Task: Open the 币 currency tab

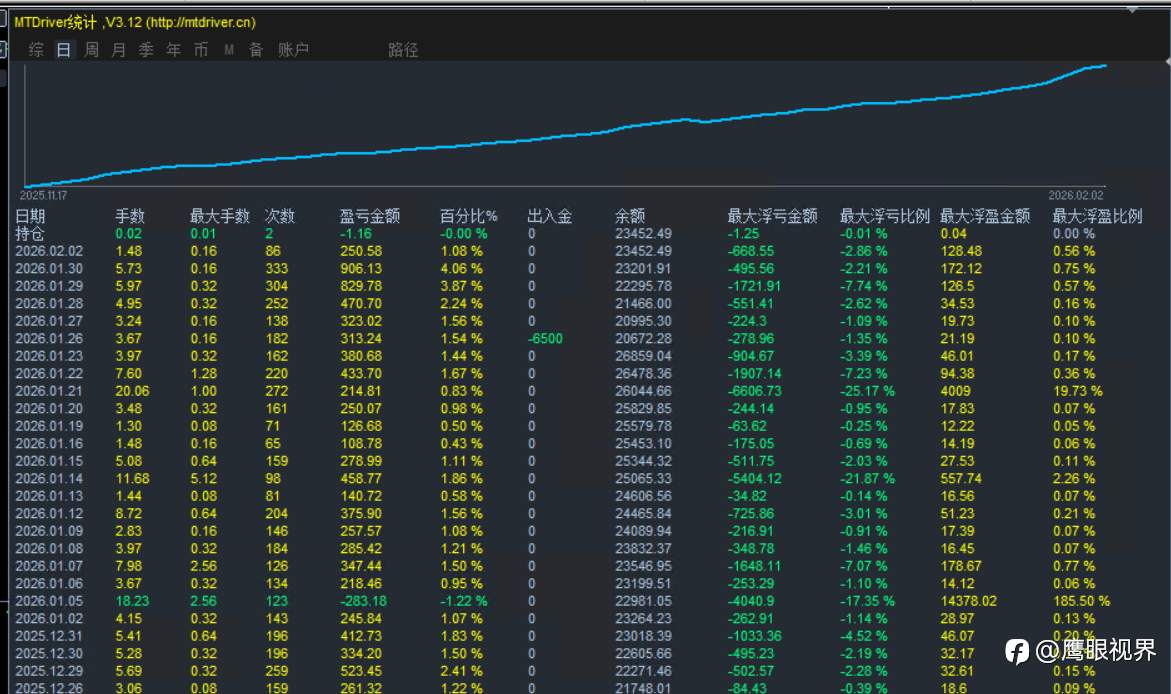Action: point(201,50)
